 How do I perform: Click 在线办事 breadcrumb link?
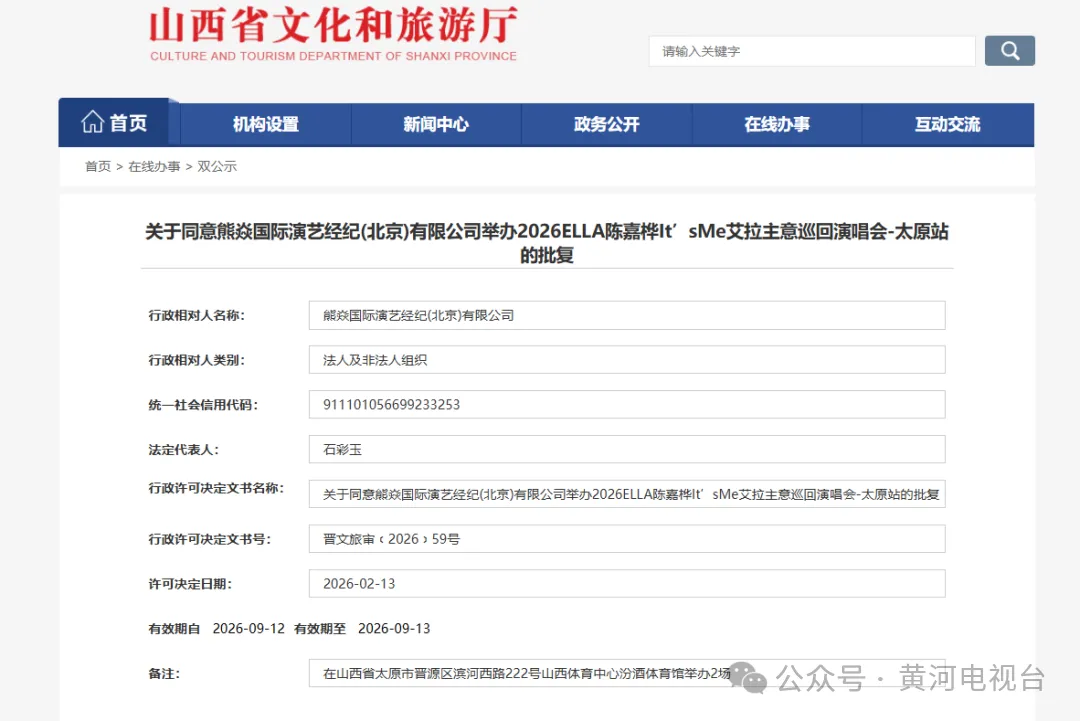(x=154, y=167)
